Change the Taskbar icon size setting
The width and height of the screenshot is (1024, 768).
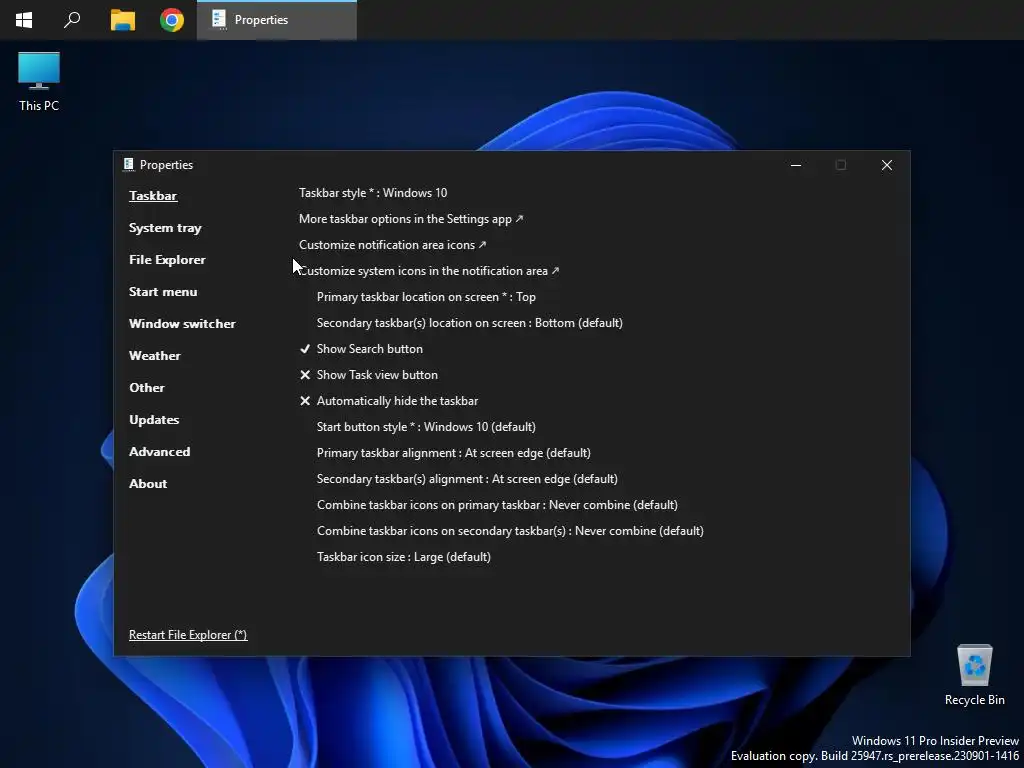tap(404, 557)
